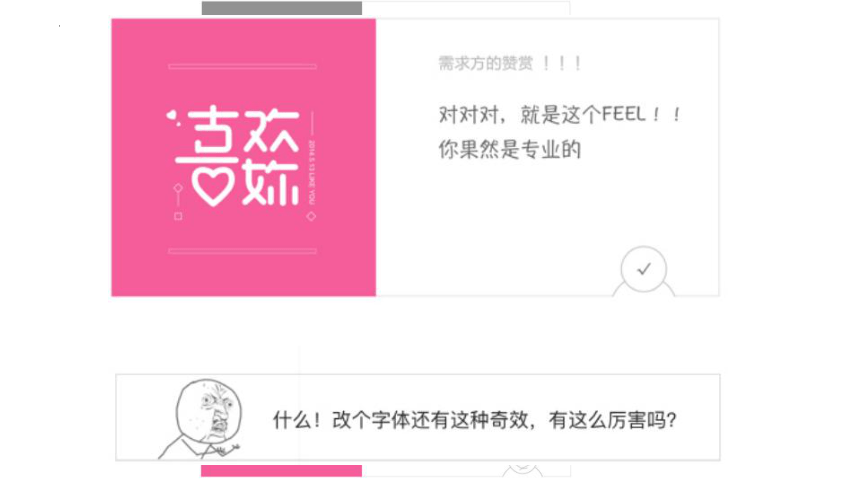Click the line 你果然是专业的
The height and width of the screenshot is (484, 860).
(x=509, y=149)
